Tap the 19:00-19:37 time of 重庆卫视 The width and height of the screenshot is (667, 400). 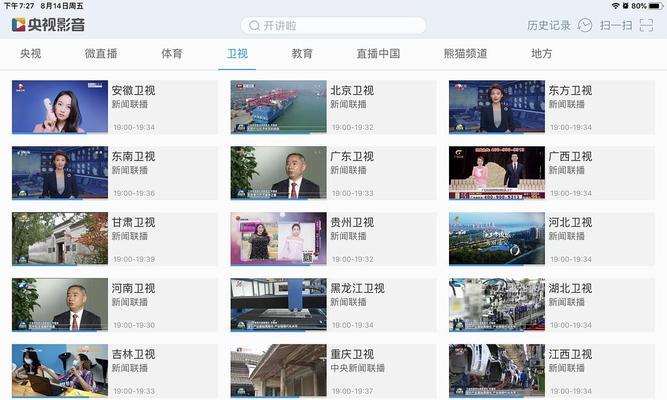click(x=353, y=391)
